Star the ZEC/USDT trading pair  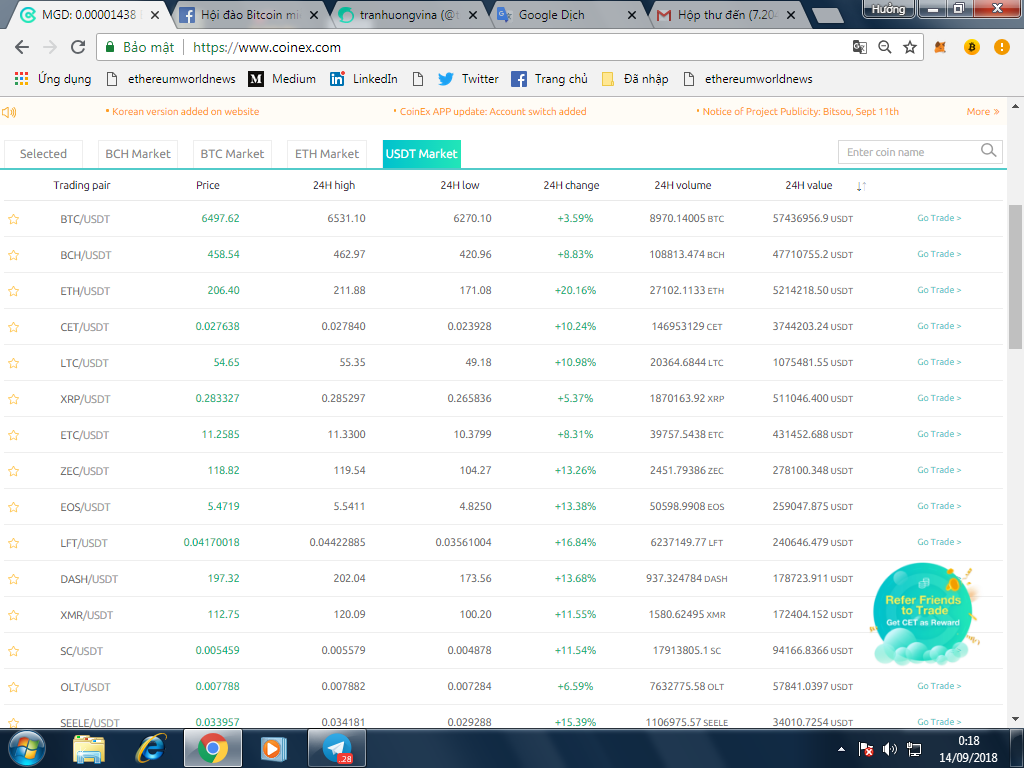pos(14,471)
